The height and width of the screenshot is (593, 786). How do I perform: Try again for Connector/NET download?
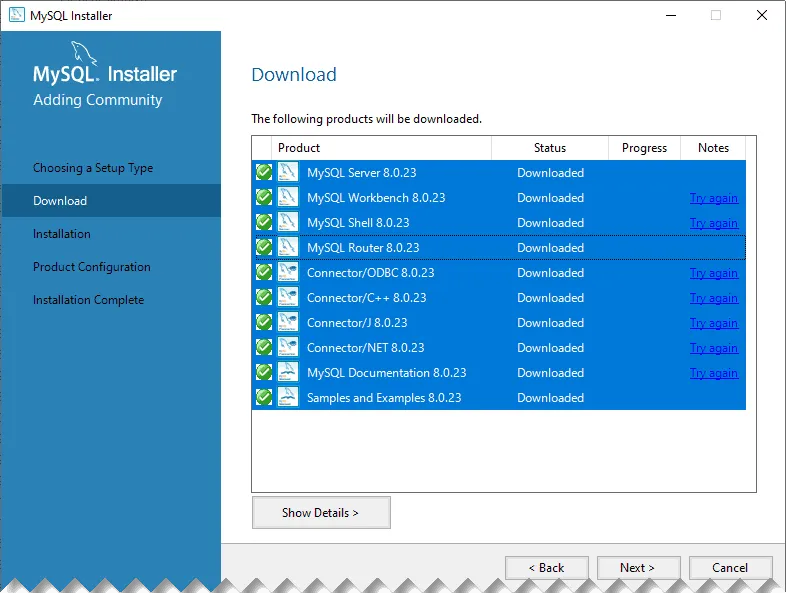click(x=713, y=348)
